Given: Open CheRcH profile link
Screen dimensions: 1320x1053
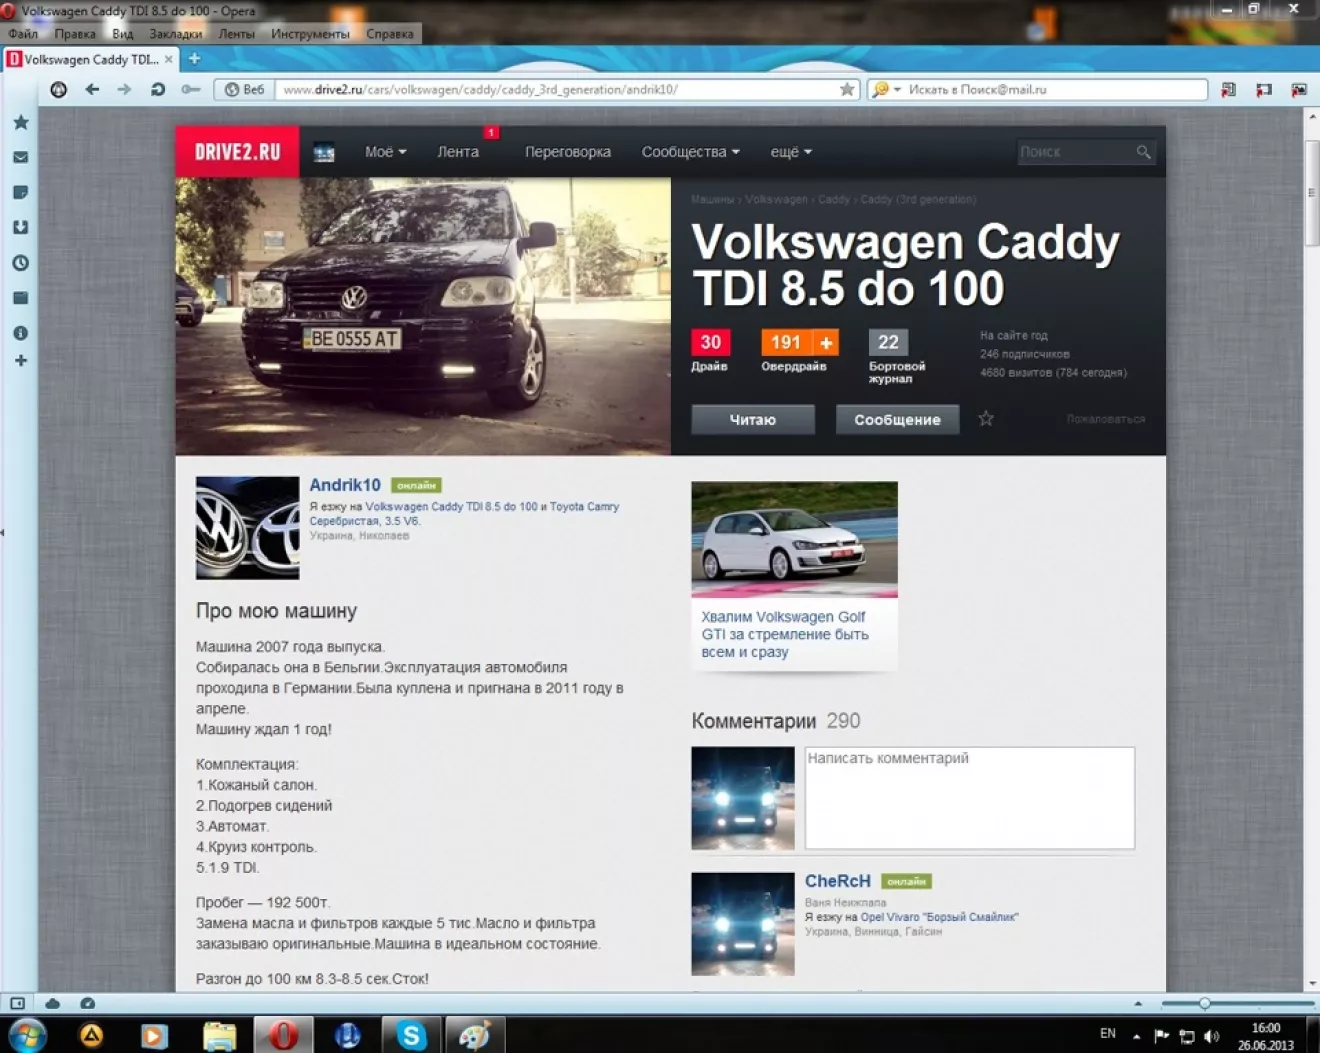Looking at the screenshot, I should [838, 881].
